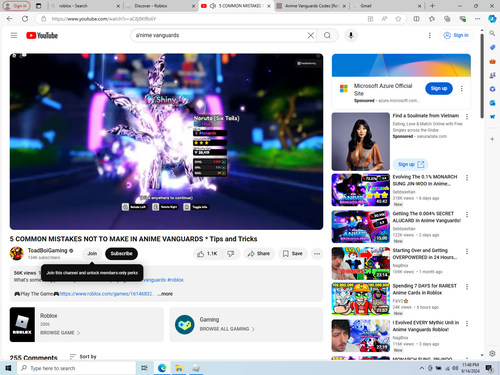Screen dimensions: 500x375
Task: Save video to playlist
Action: [x=293, y=254]
